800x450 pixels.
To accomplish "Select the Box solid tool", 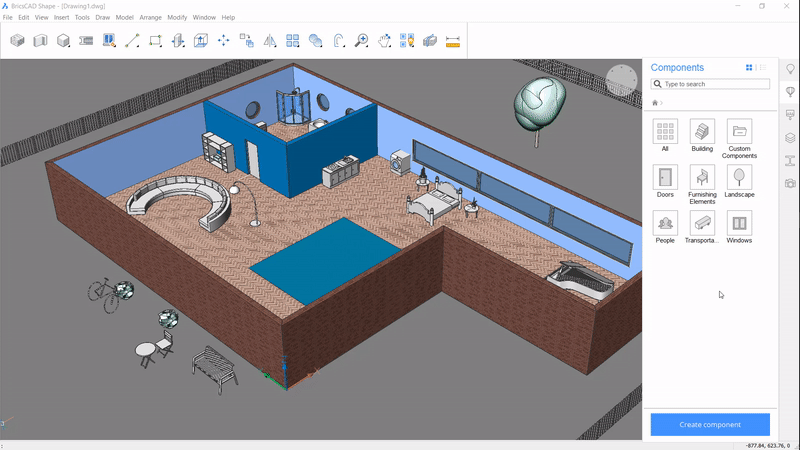I will [x=63, y=40].
